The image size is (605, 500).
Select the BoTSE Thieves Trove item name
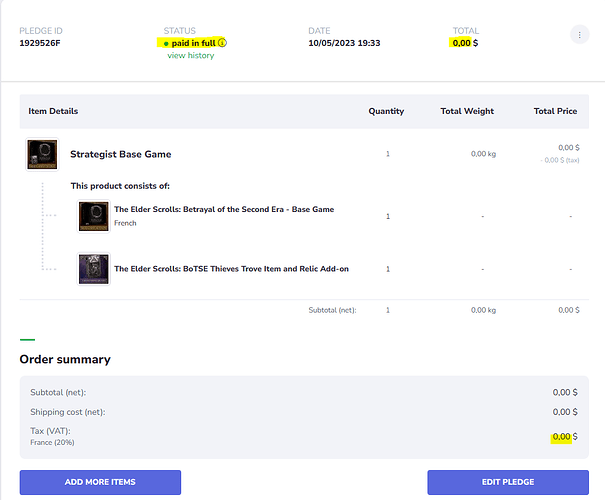(x=232, y=269)
